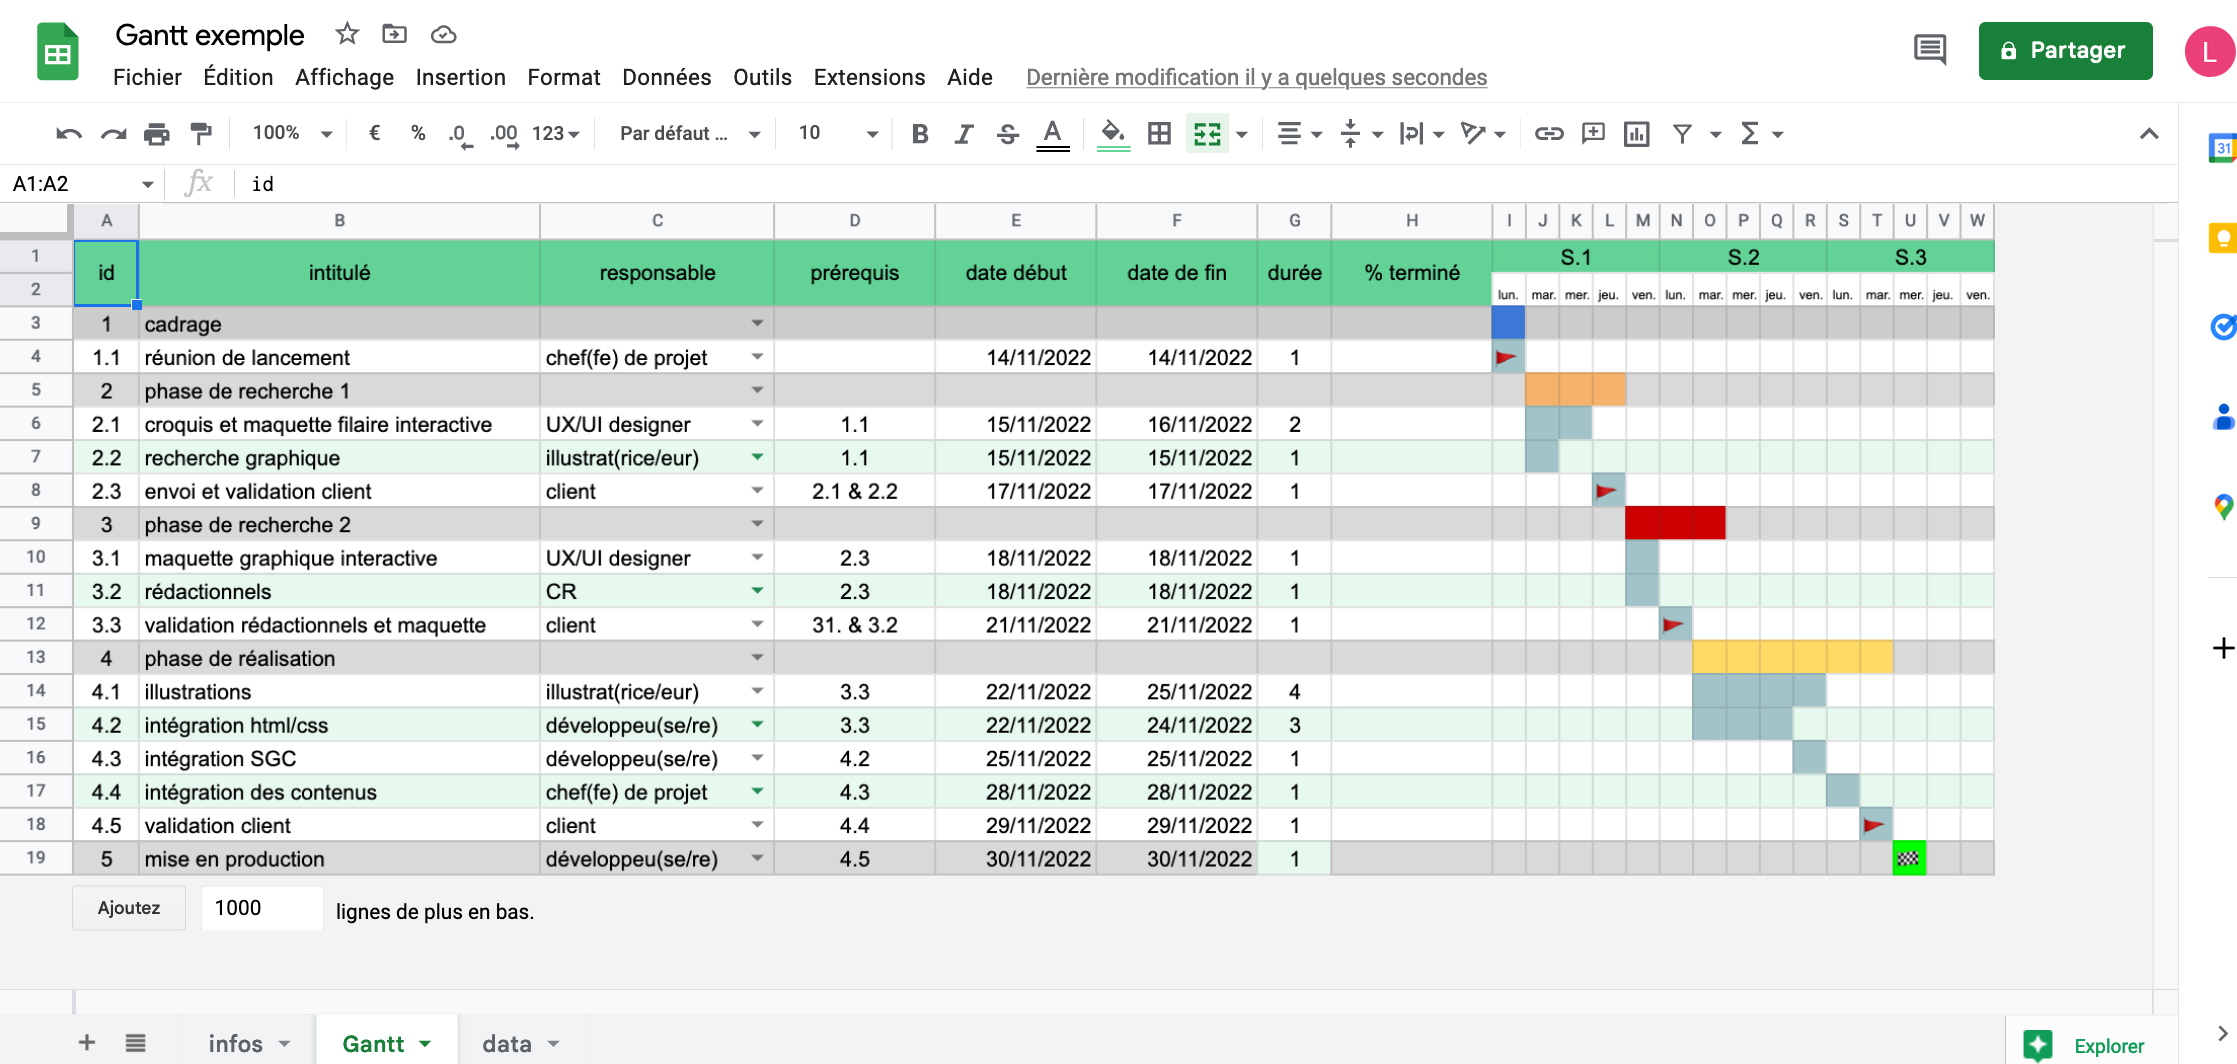Format as percent icon
The image size is (2237, 1064).
[x=418, y=134]
